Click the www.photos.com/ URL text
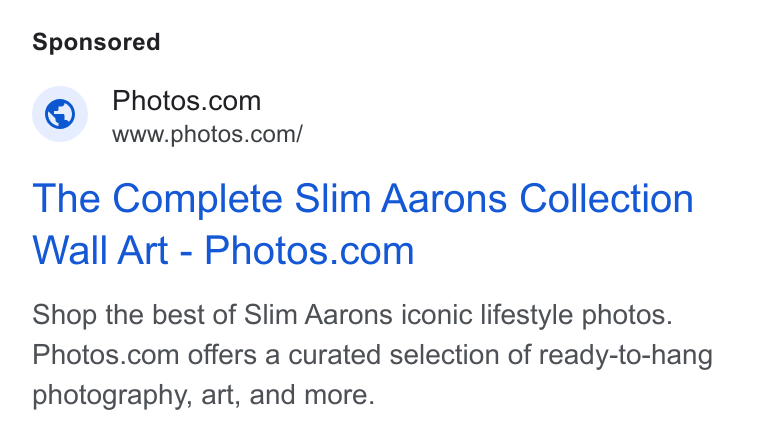Image resolution: width=760 pixels, height=438 pixels. pyautogui.click(x=207, y=134)
